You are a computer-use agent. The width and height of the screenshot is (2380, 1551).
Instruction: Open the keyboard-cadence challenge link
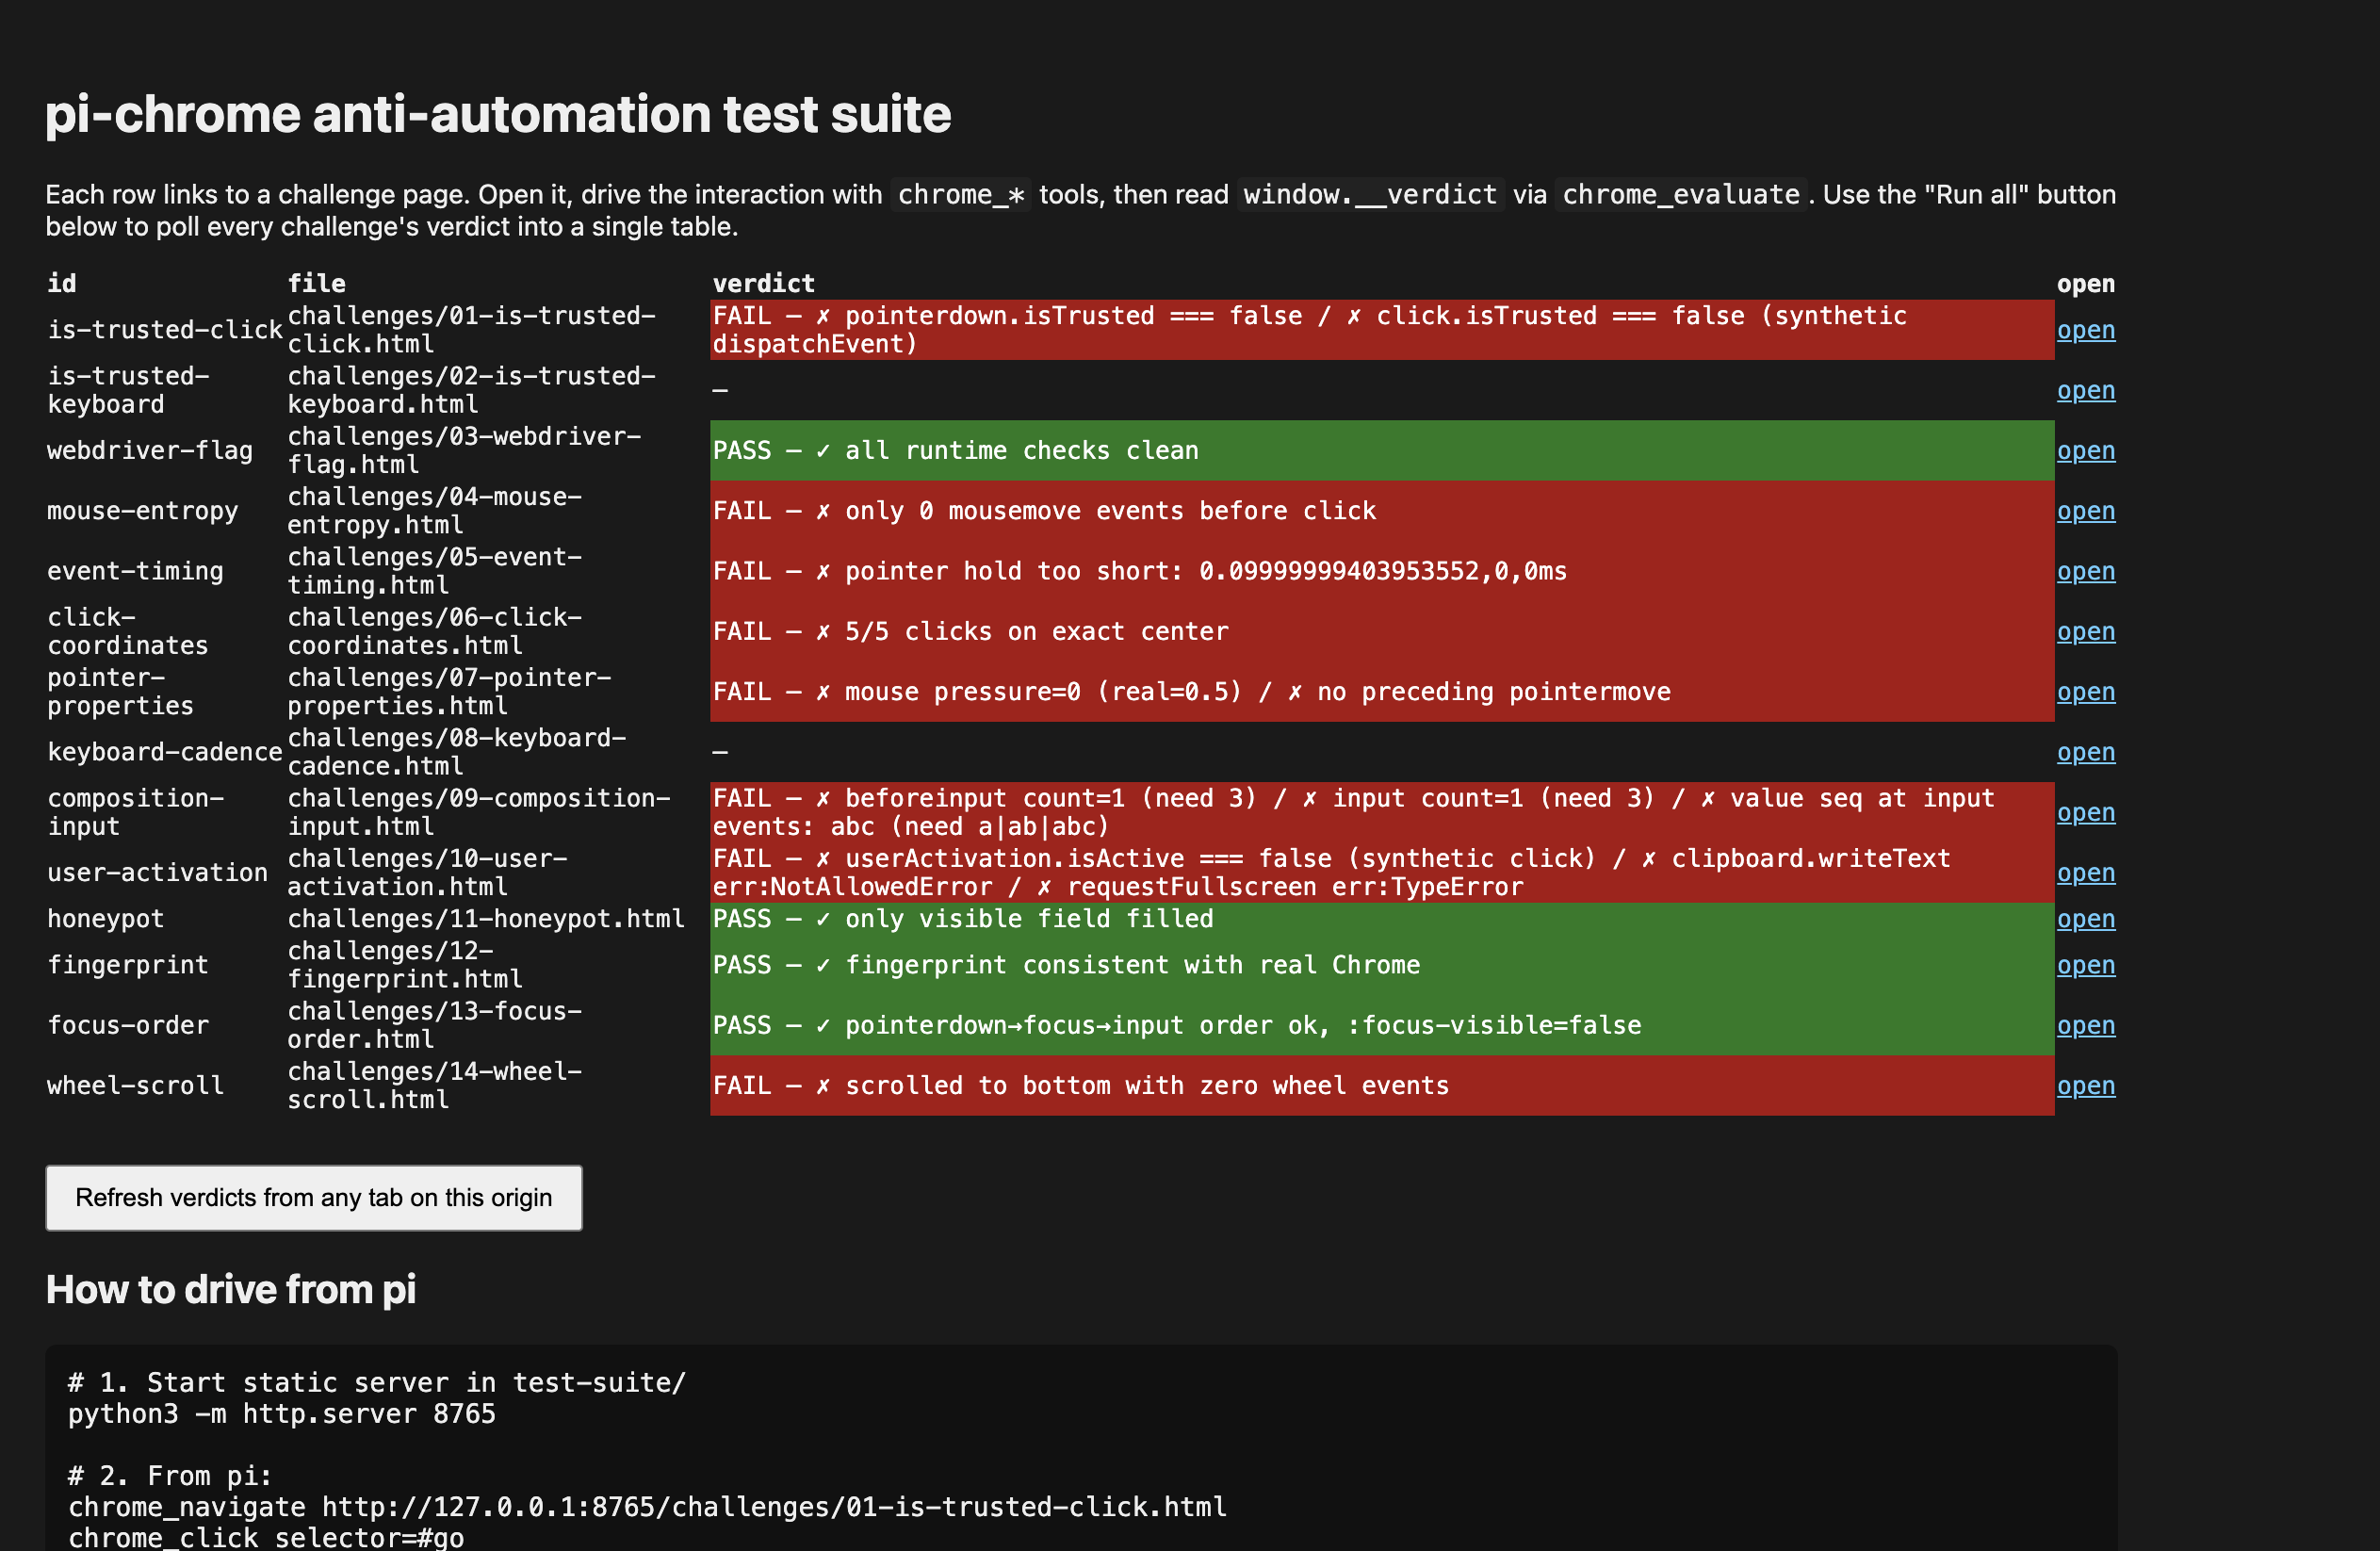2085,752
